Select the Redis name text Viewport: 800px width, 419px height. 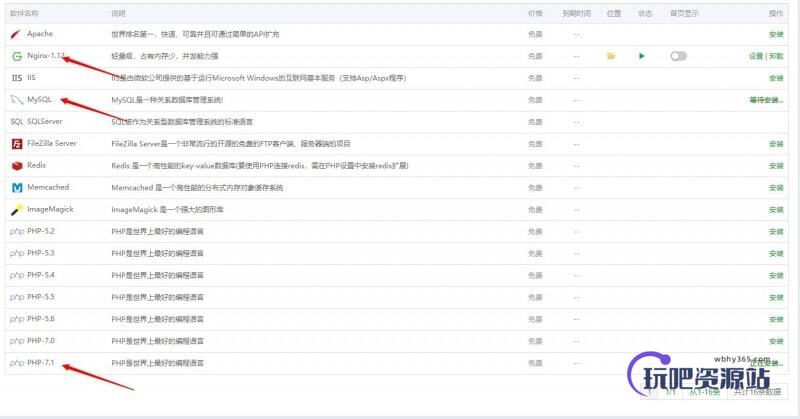[36, 165]
